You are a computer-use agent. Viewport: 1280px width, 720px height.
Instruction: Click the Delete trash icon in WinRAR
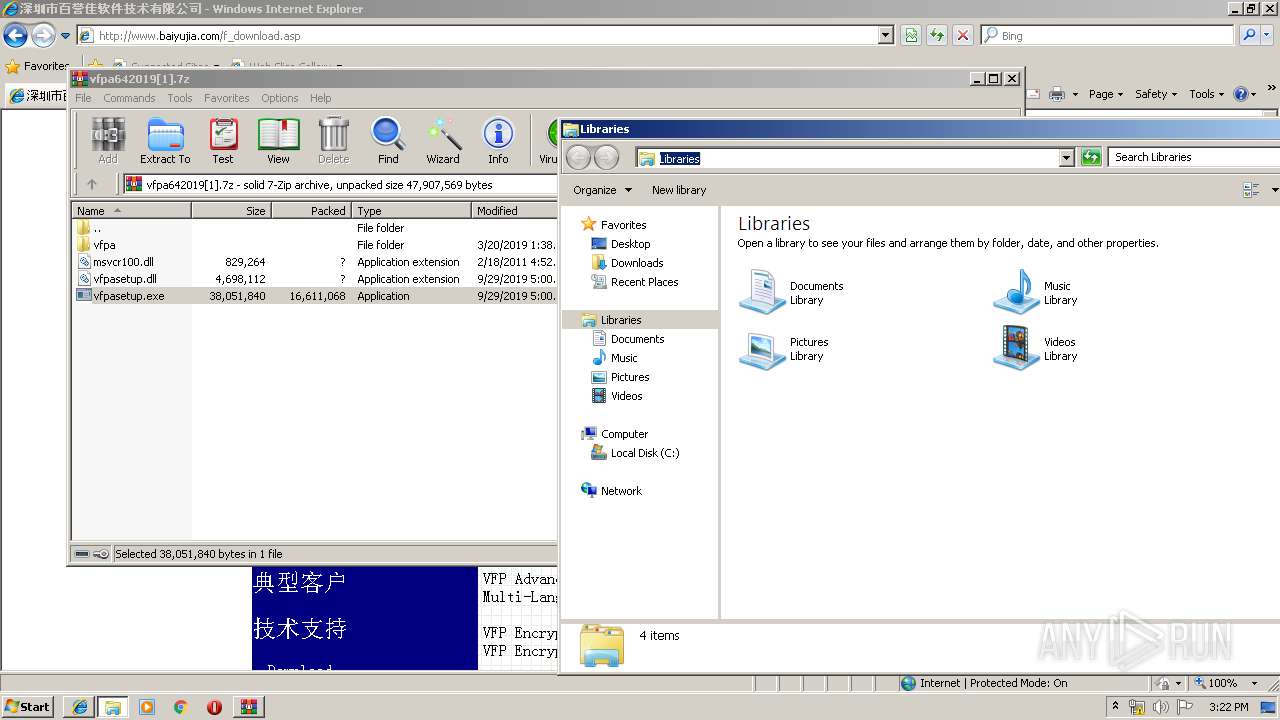pyautogui.click(x=333, y=140)
